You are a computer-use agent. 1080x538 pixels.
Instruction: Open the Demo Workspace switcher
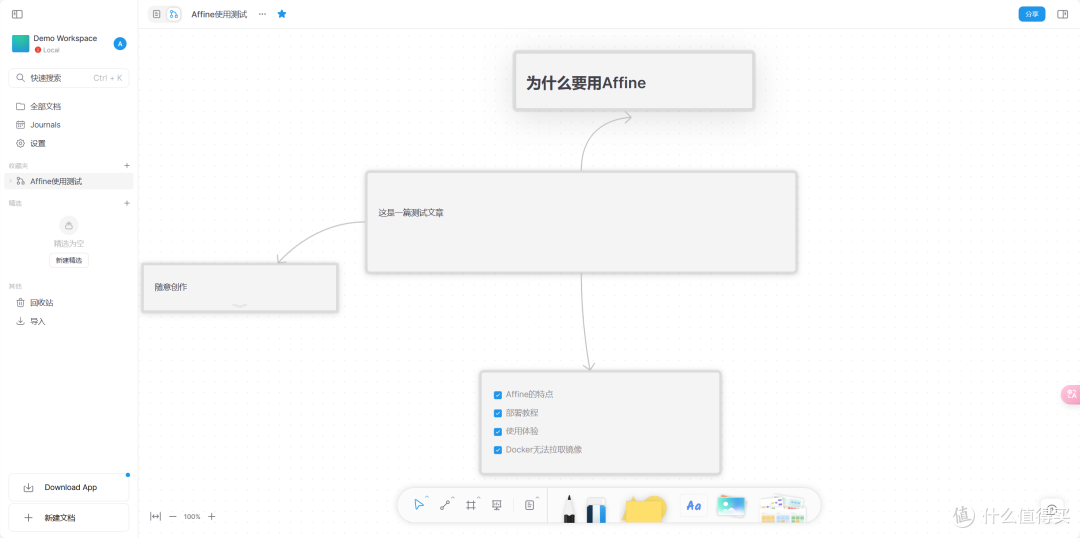pyautogui.click(x=55, y=43)
